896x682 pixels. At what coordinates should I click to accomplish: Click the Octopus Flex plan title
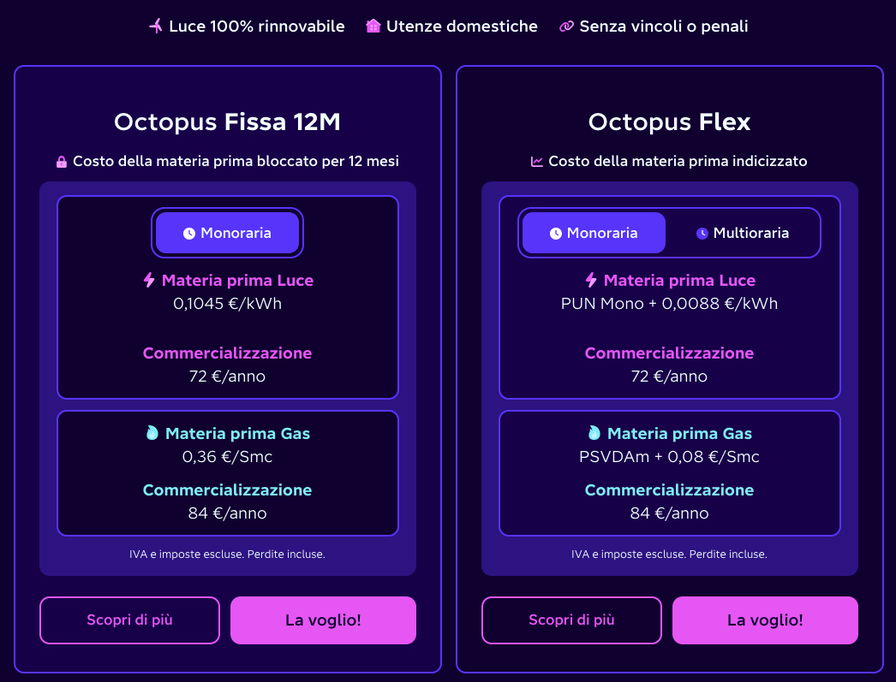(669, 122)
